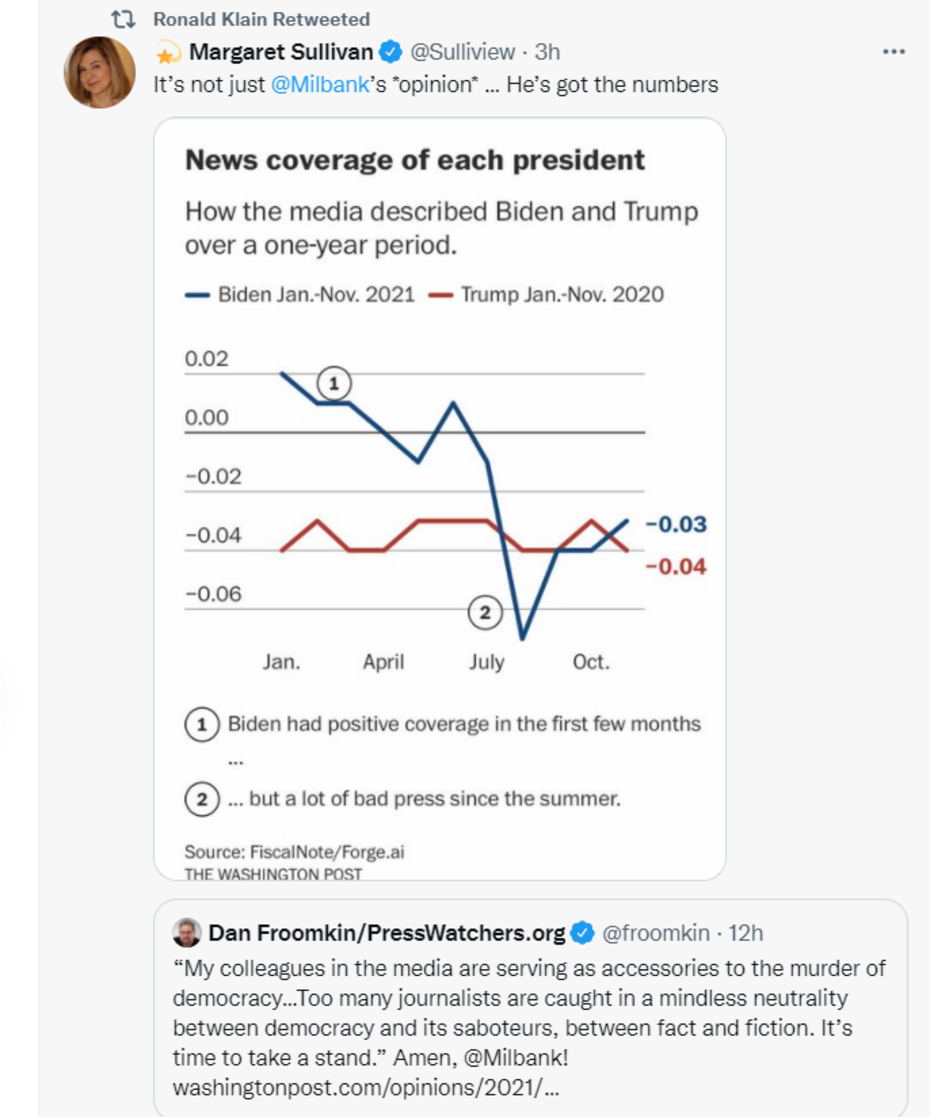This screenshot has height=1117, width=930.
Task: Click the 12h quoted tweet timestamp
Action: [x=746, y=933]
